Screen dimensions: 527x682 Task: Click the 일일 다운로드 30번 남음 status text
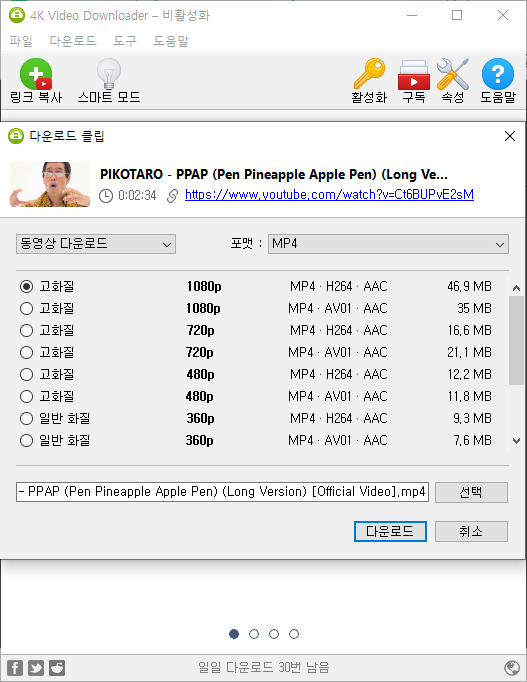point(264,667)
